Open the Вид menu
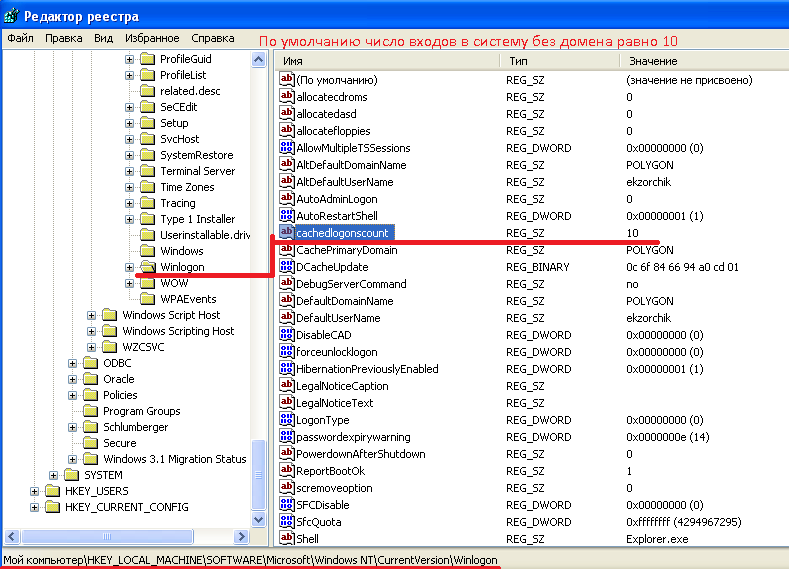The width and height of the screenshot is (790, 569). pos(103,38)
